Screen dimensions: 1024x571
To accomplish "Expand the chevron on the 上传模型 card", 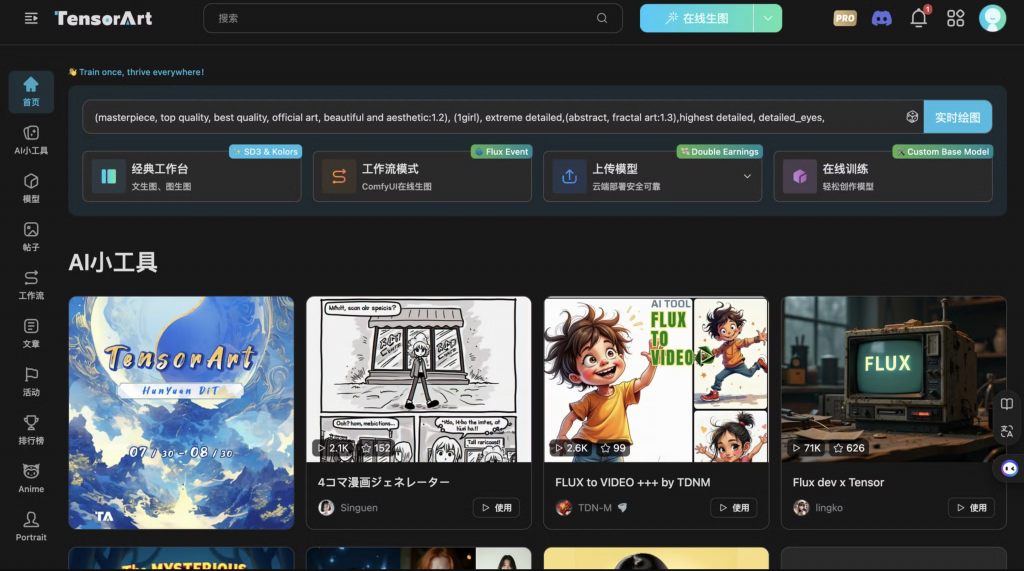I will point(747,176).
